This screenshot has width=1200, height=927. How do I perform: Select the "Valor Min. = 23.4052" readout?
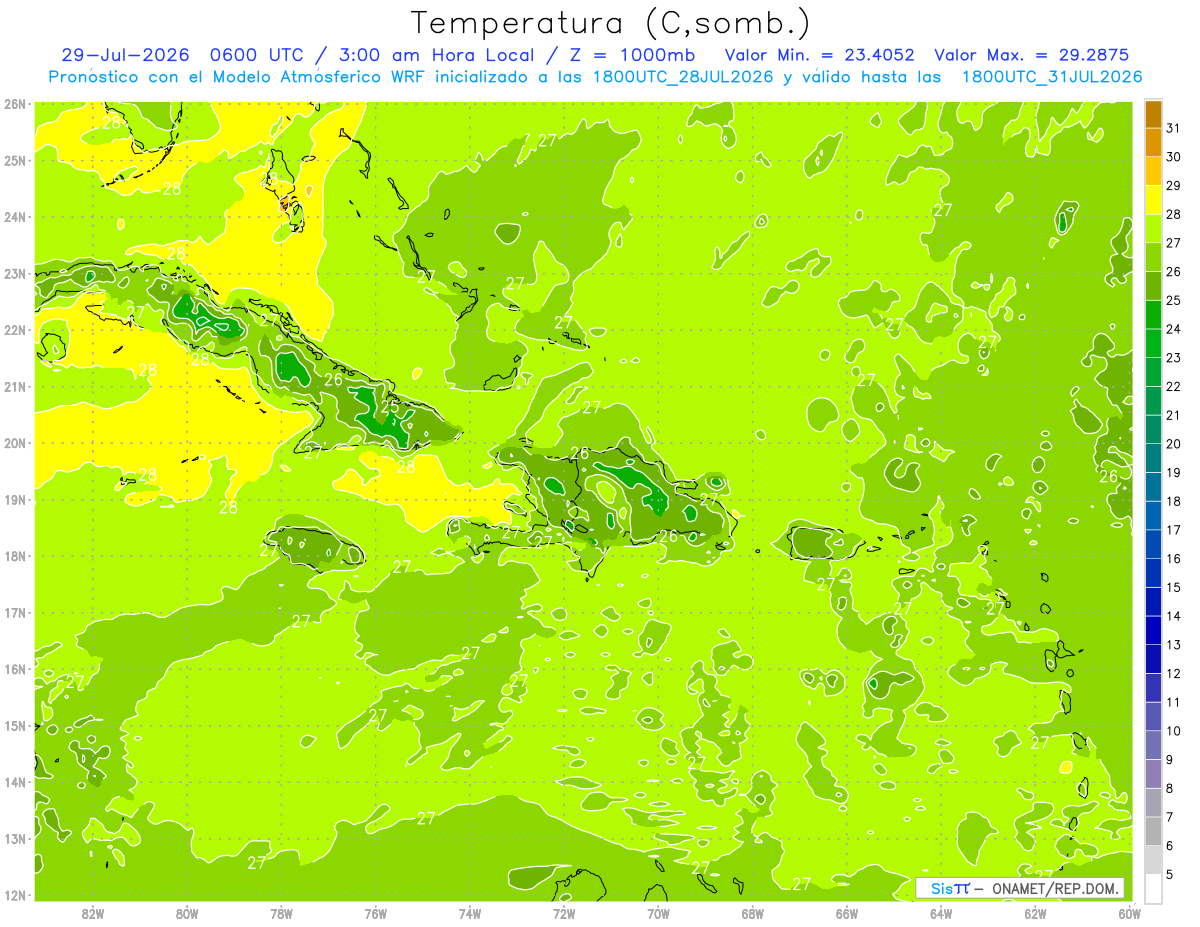tap(819, 55)
